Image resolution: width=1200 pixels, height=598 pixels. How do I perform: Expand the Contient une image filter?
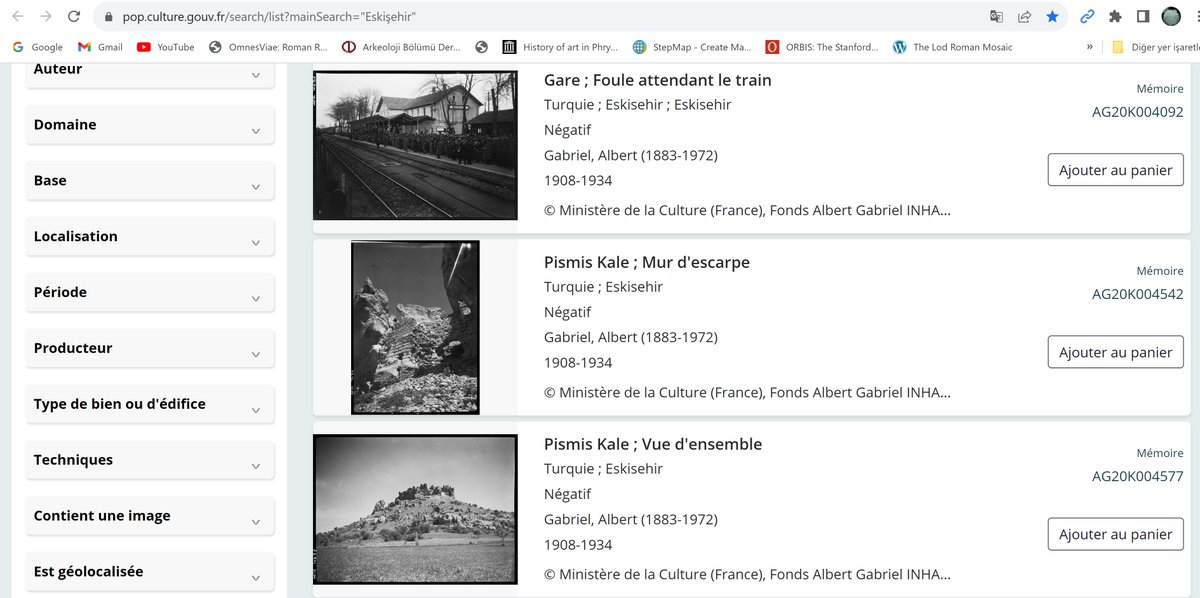150,517
